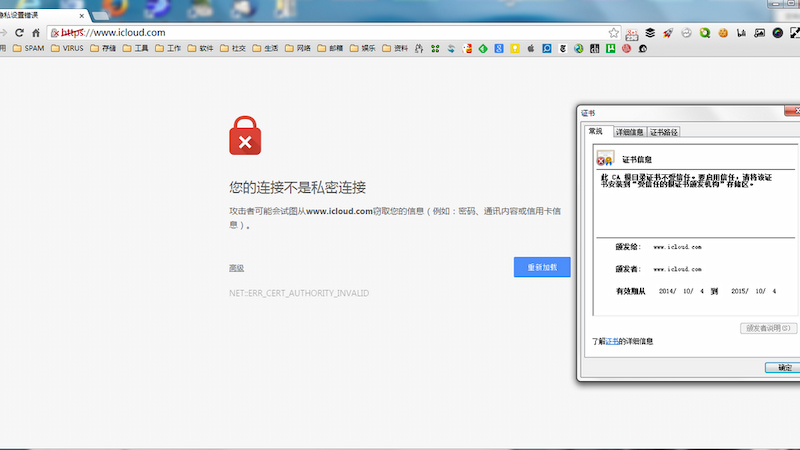
Task: Open the cookie extension icon
Action: click(723, 33)
